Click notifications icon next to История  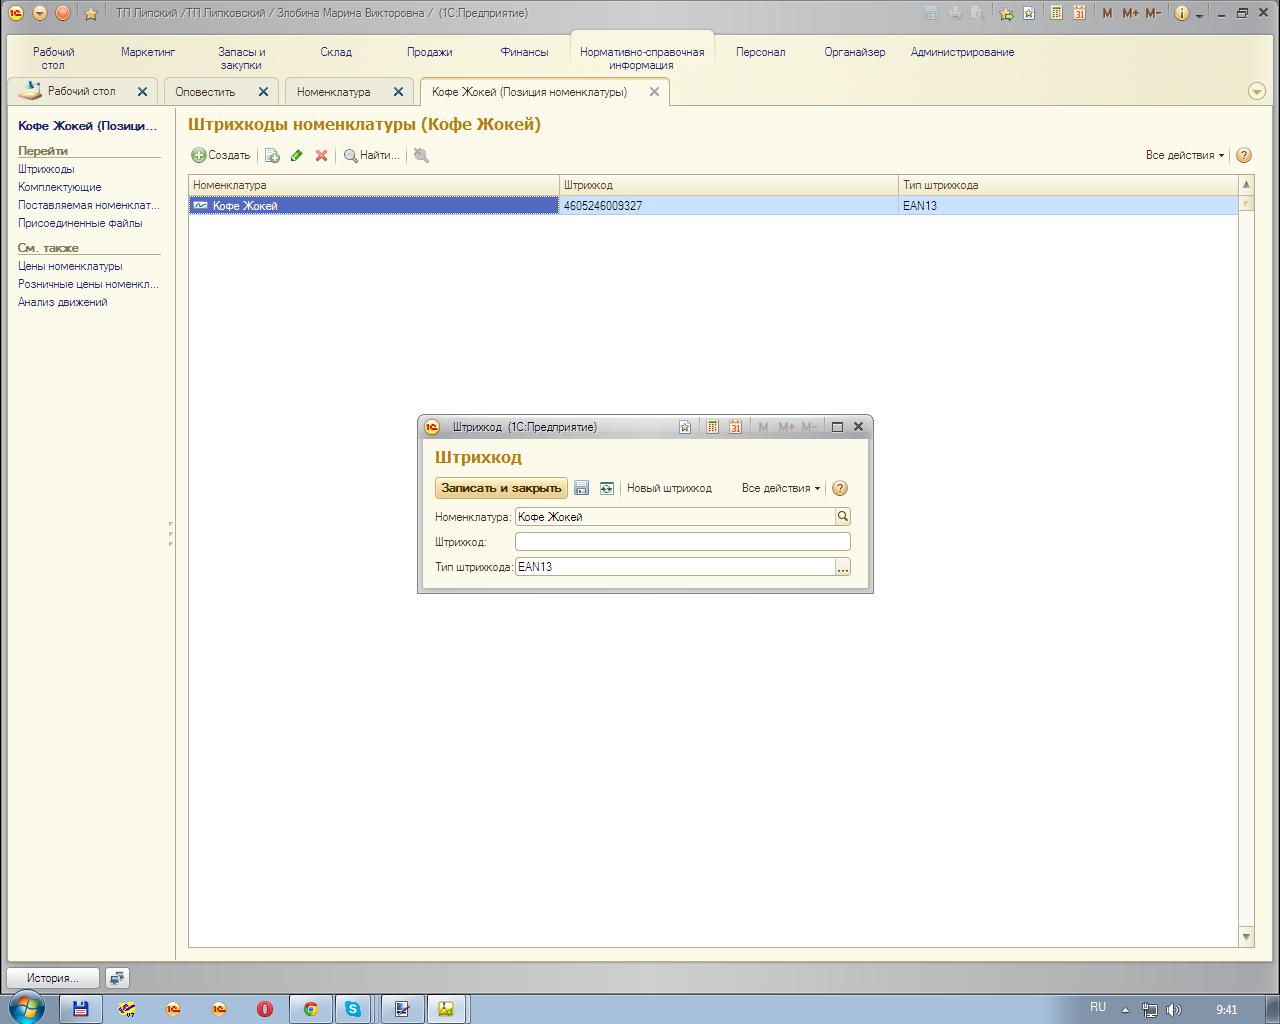tap(117, 978)
